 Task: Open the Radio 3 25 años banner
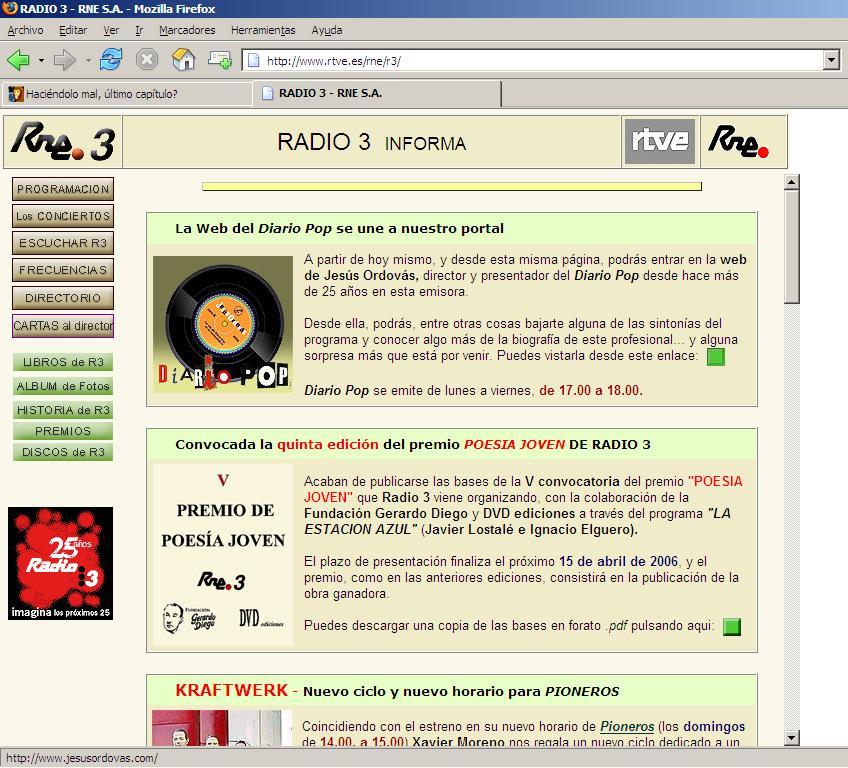60,563
